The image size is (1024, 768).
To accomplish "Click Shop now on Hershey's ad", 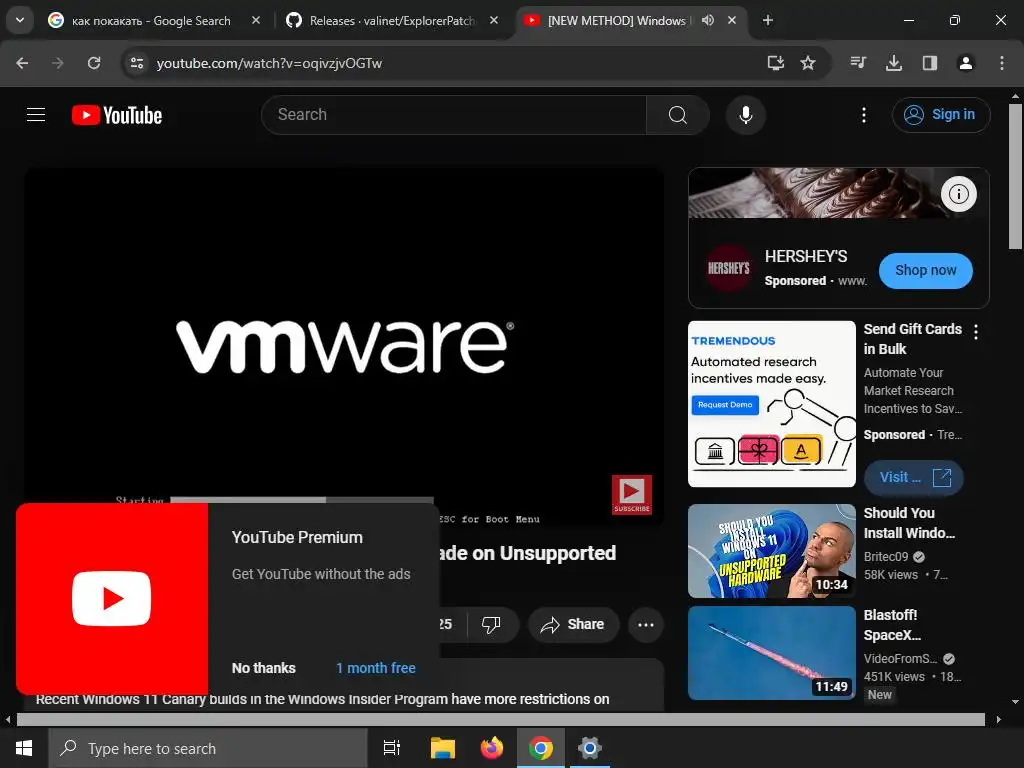I will pos(925,270).
